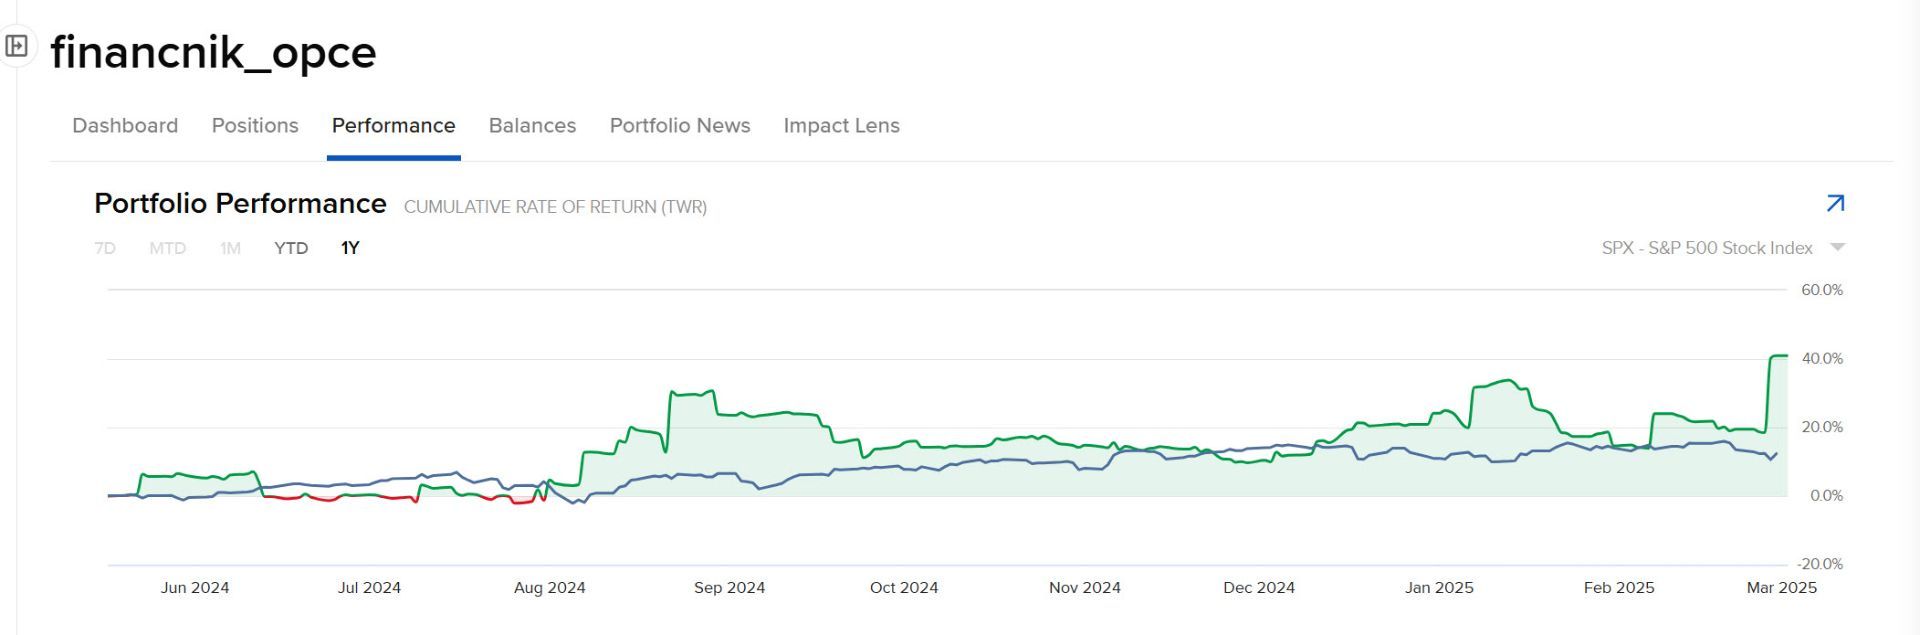Select SPX - S&P 500 Stock Index benchmark
Image resolution: width=1920 pixels, height=635 pixels.
click(1706, 248)
